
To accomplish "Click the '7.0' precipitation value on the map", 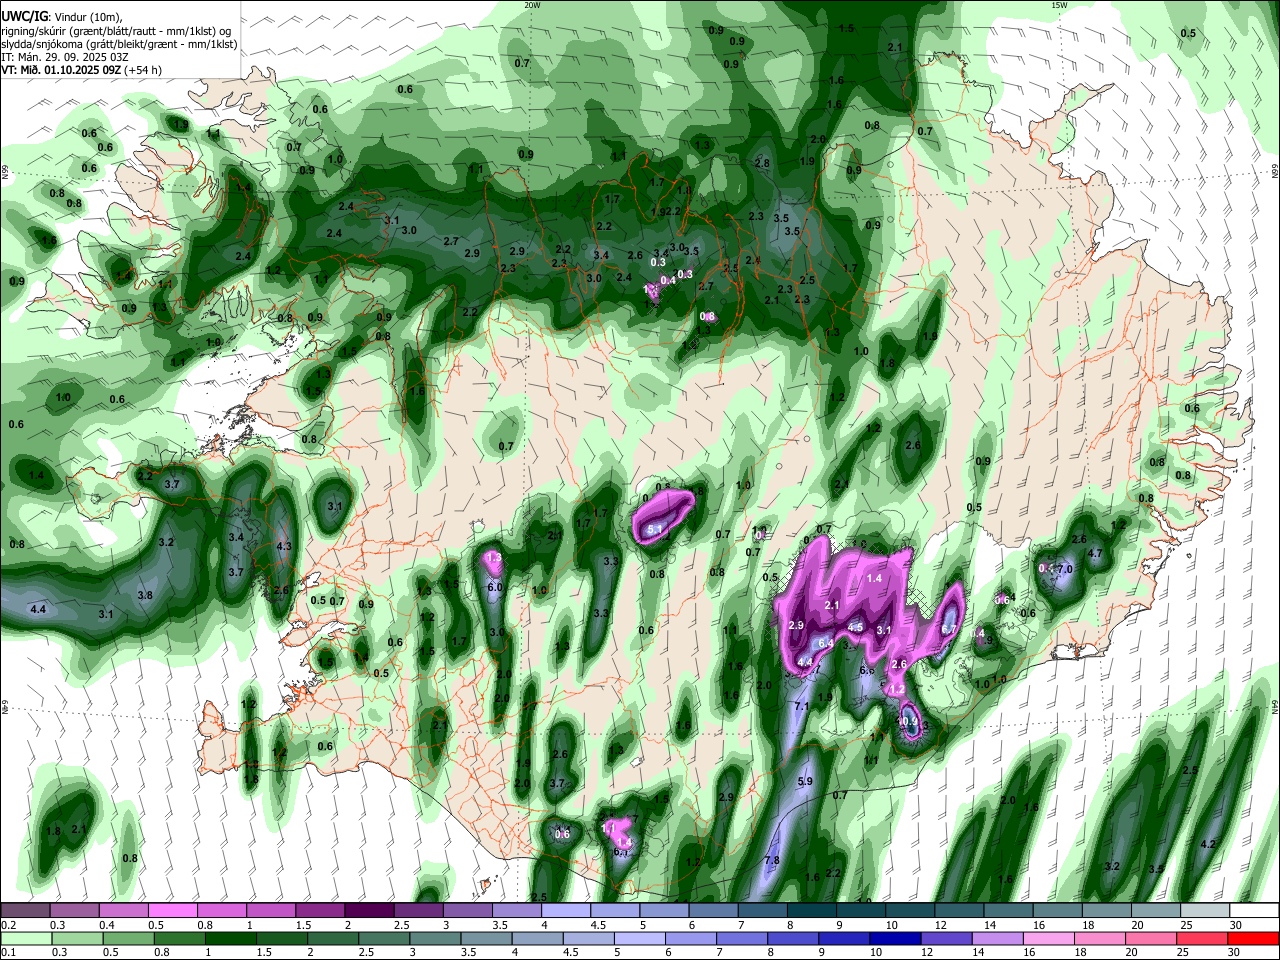I will point(1064,569).
